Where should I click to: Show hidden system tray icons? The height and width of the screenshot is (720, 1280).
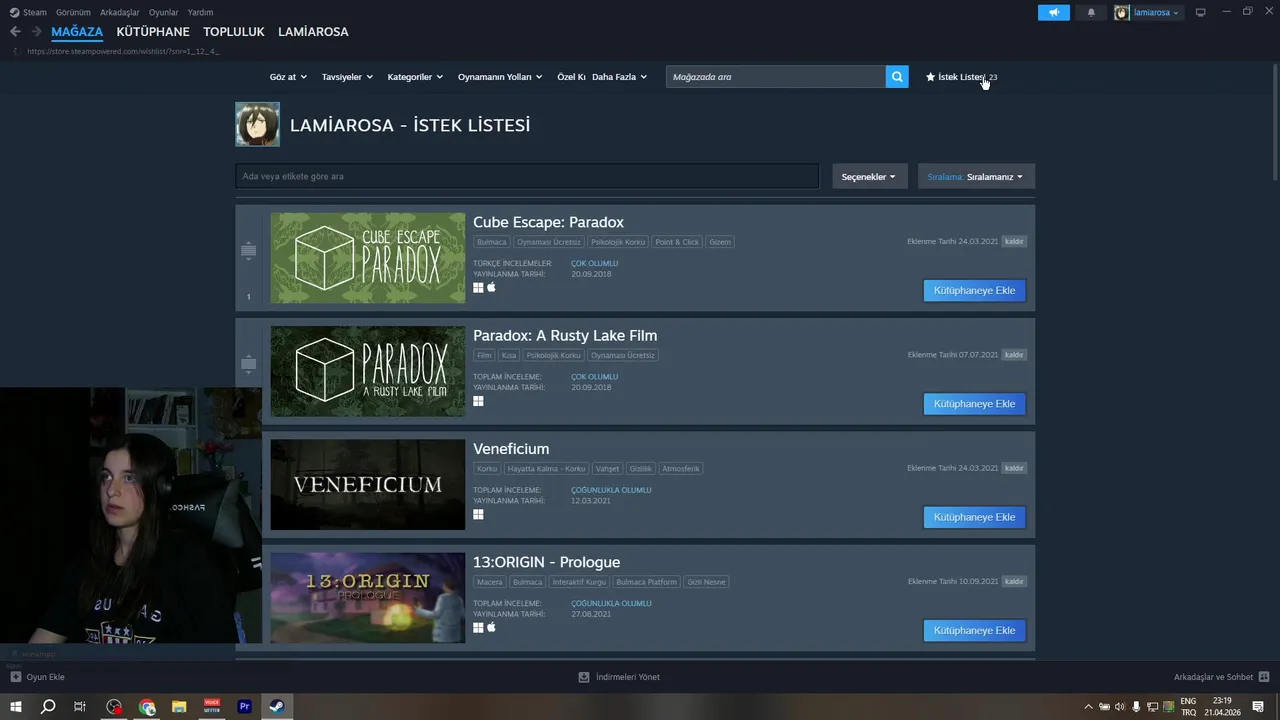coord(1088,707)
